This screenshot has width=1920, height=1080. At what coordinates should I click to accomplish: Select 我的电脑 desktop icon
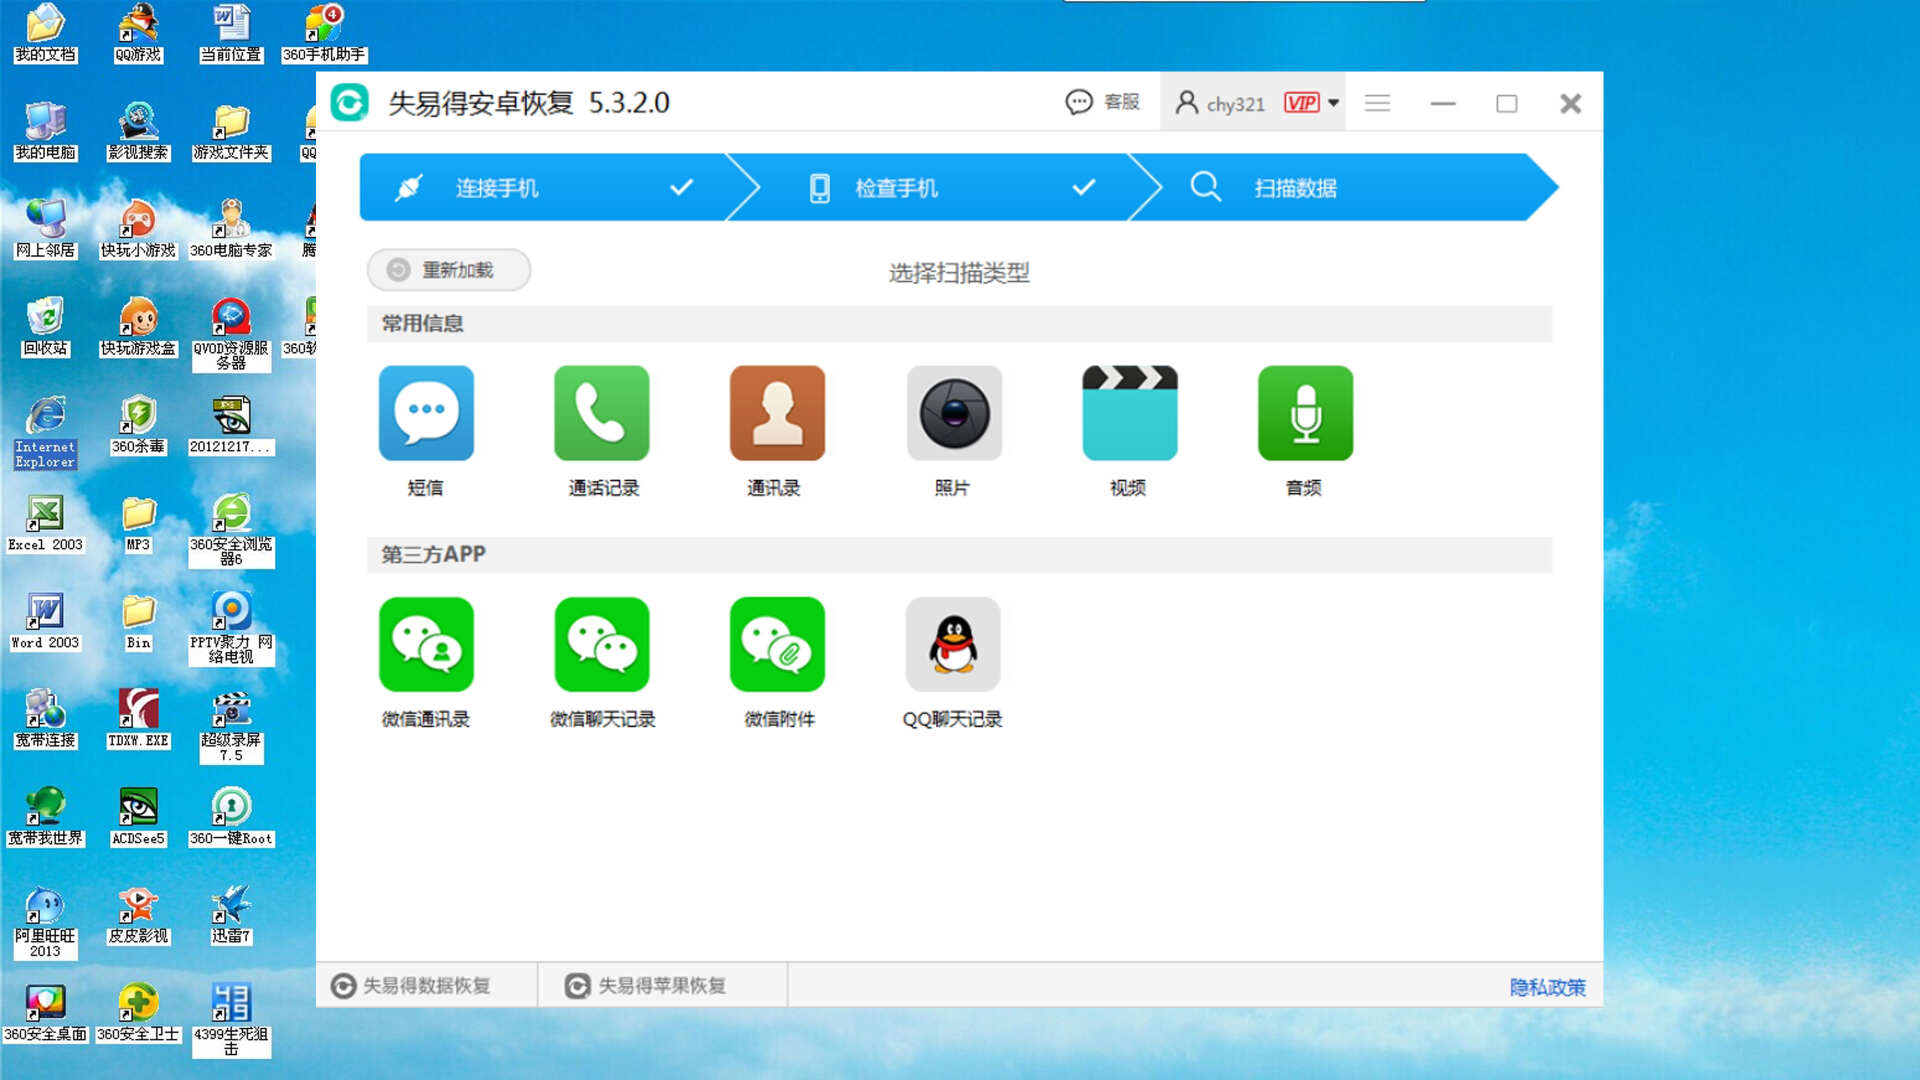point(45,131)
